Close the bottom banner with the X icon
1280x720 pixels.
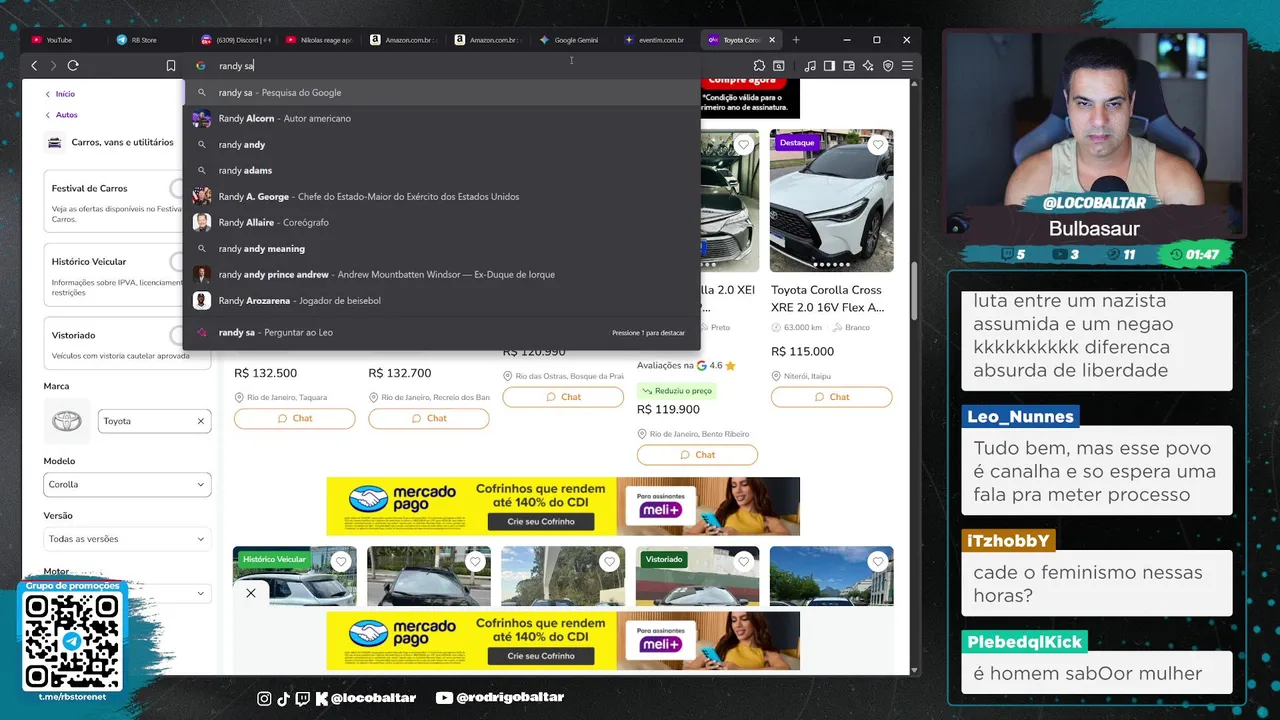pos(251,593)
